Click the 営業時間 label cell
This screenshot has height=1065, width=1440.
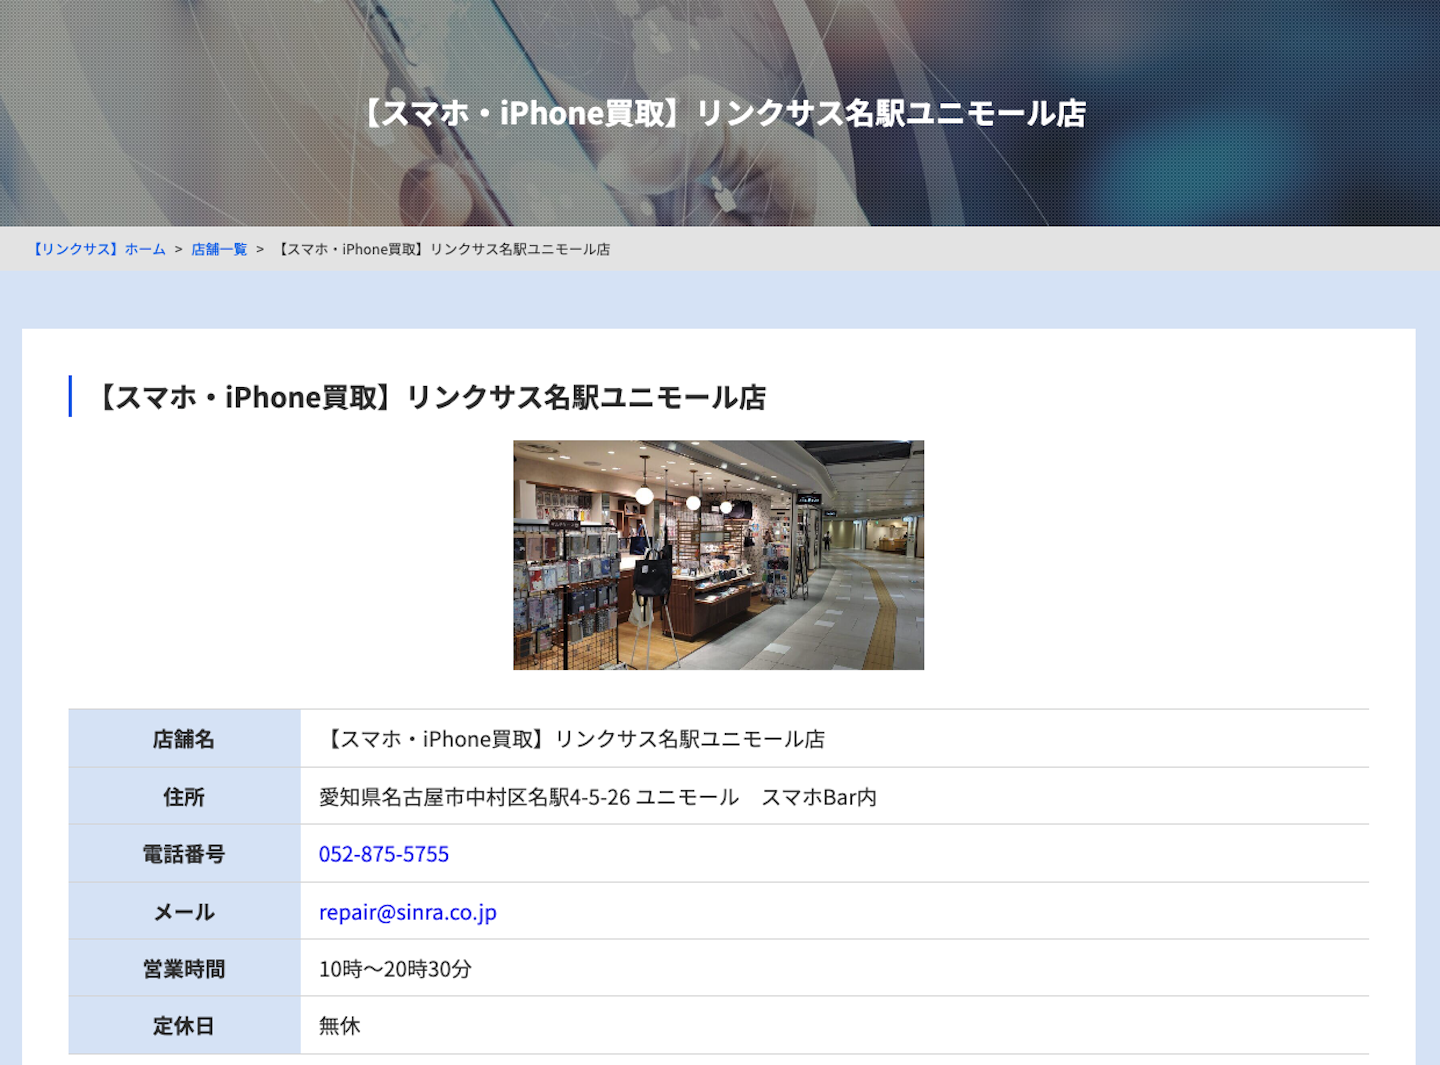click(183, 968)
